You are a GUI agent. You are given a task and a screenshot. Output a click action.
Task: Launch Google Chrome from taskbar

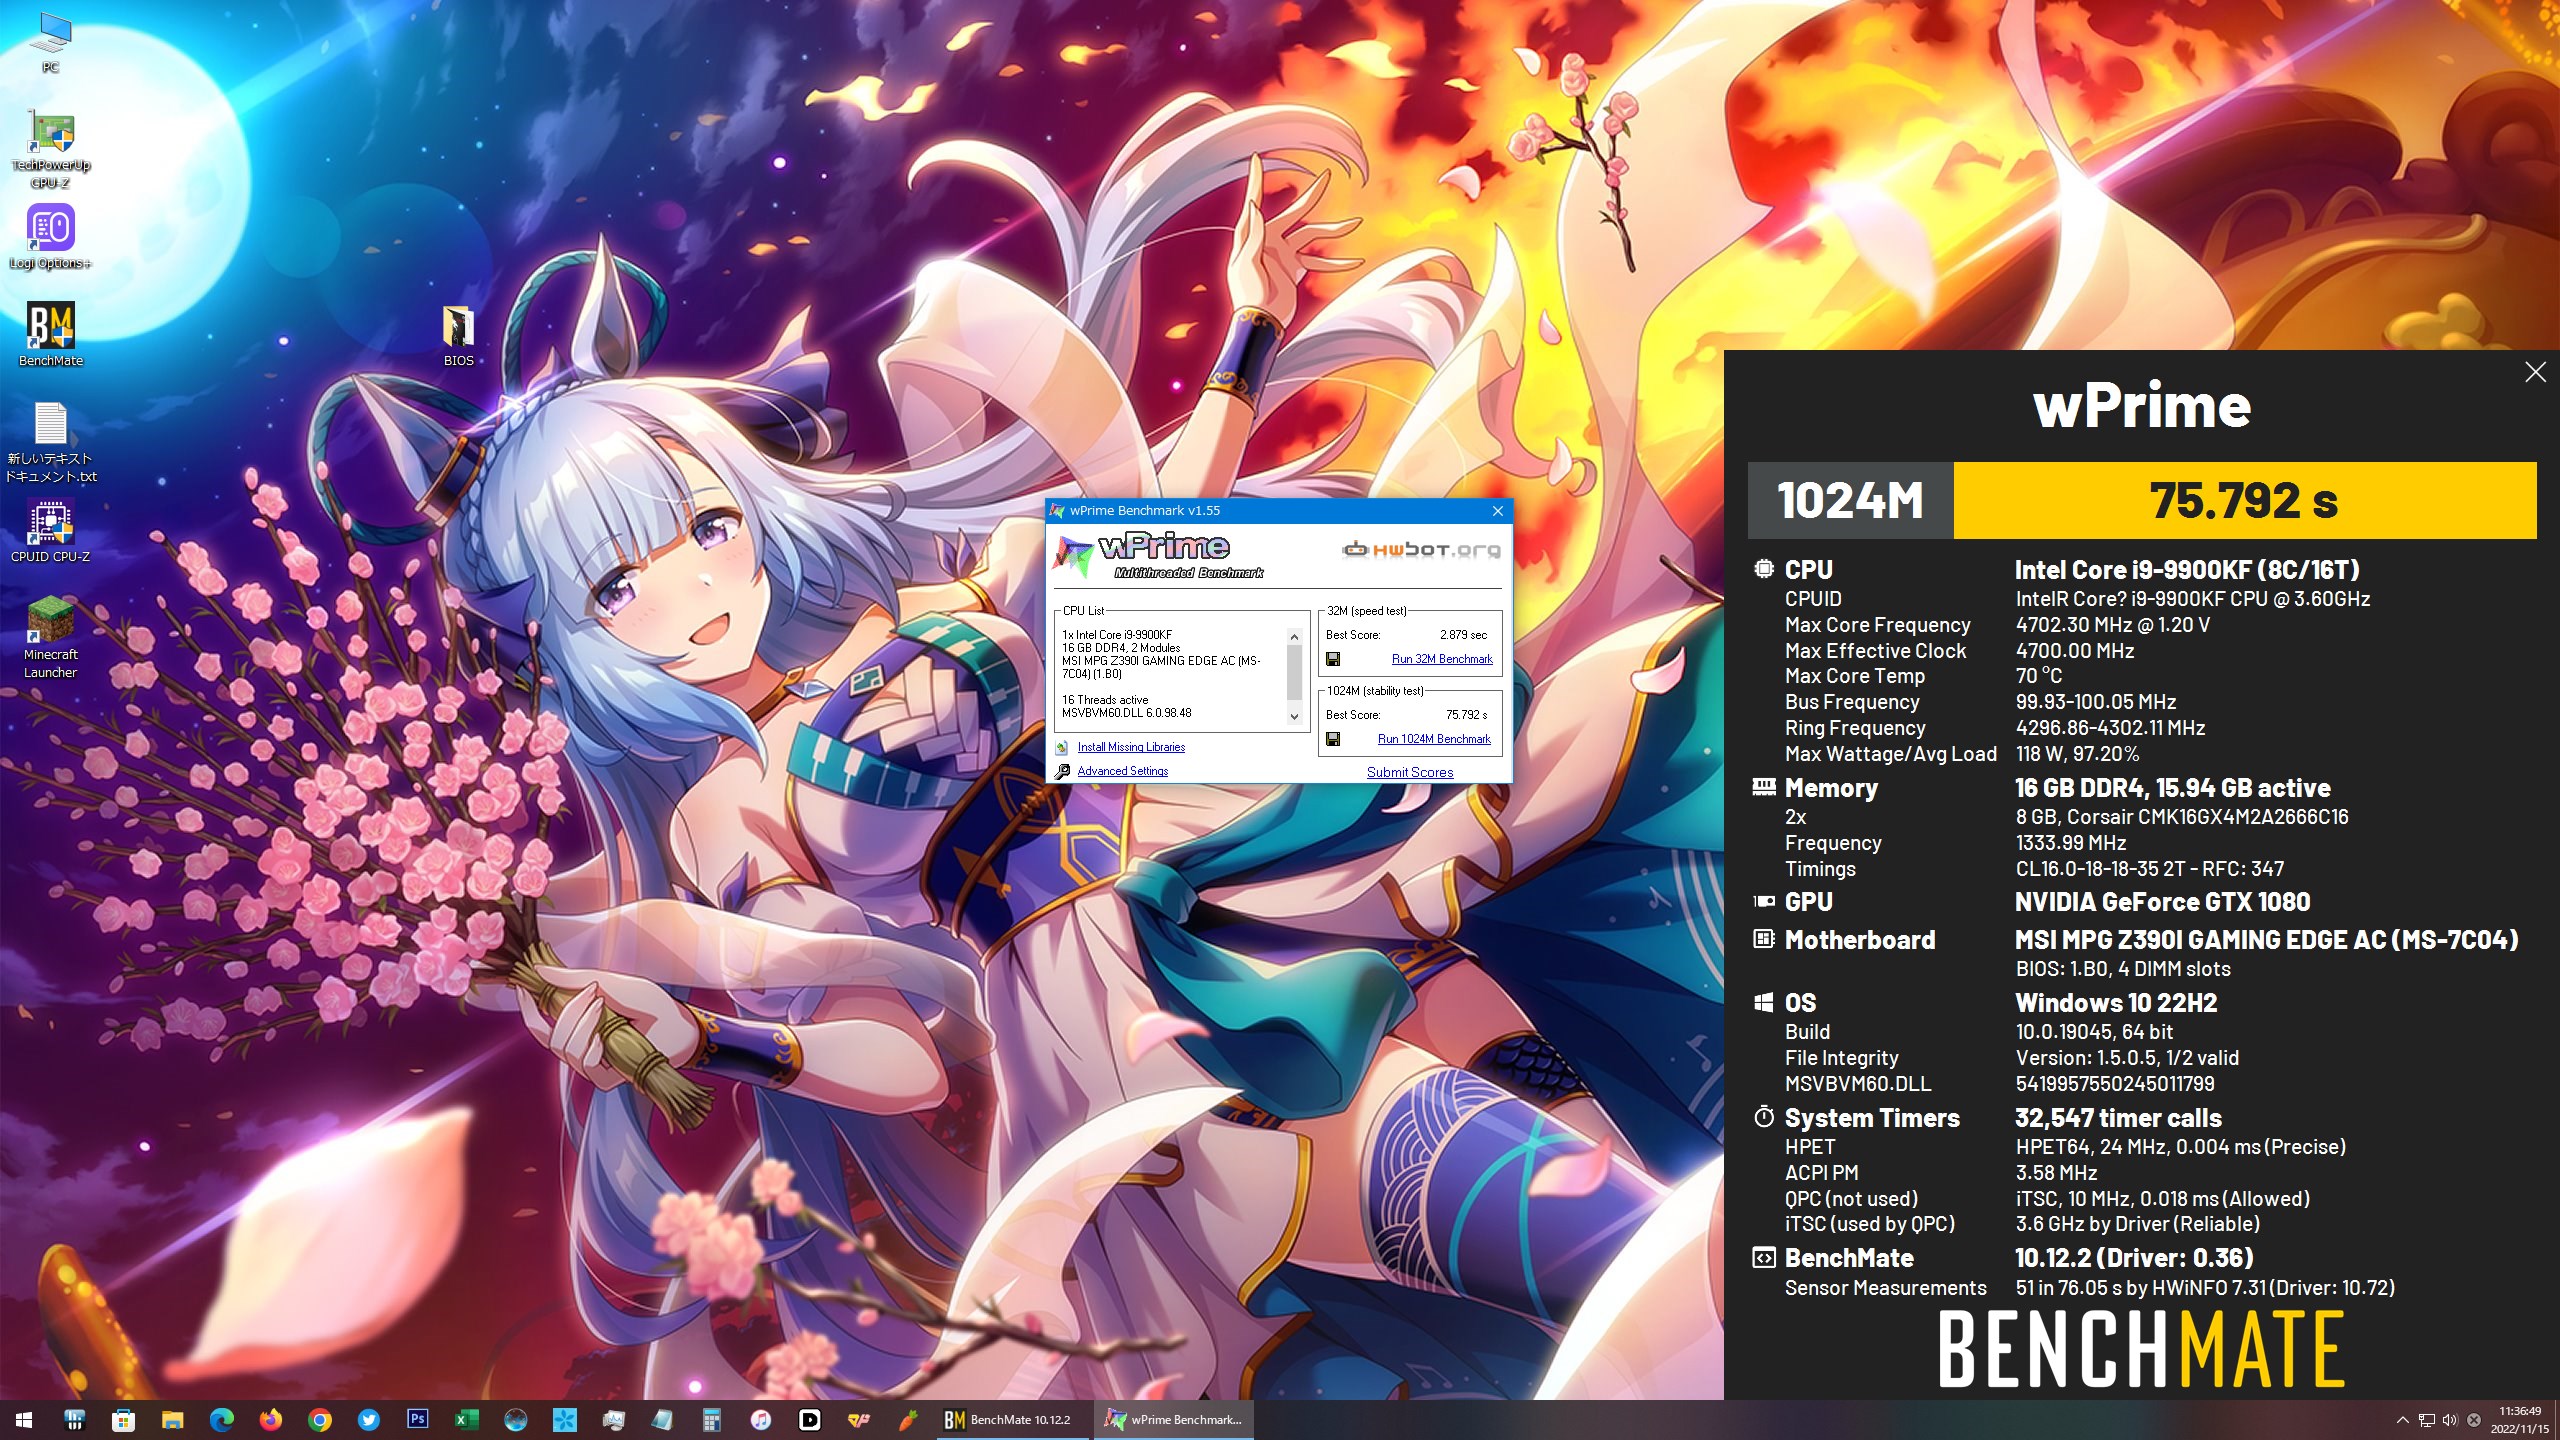319,1420
